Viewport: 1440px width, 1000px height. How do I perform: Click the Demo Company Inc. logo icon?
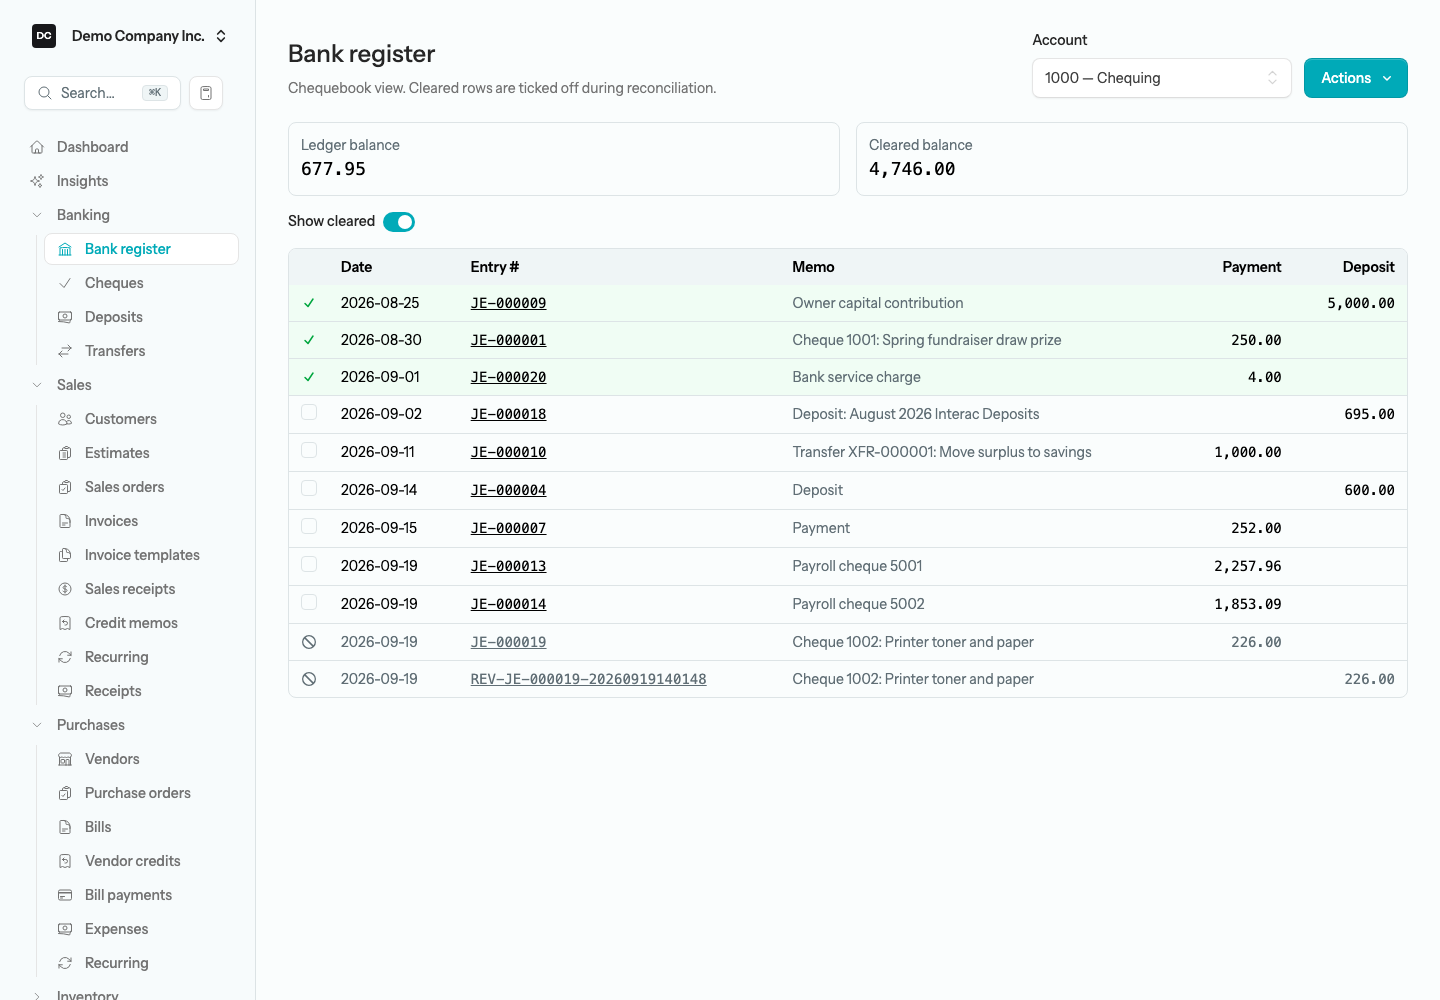point(44,36)
